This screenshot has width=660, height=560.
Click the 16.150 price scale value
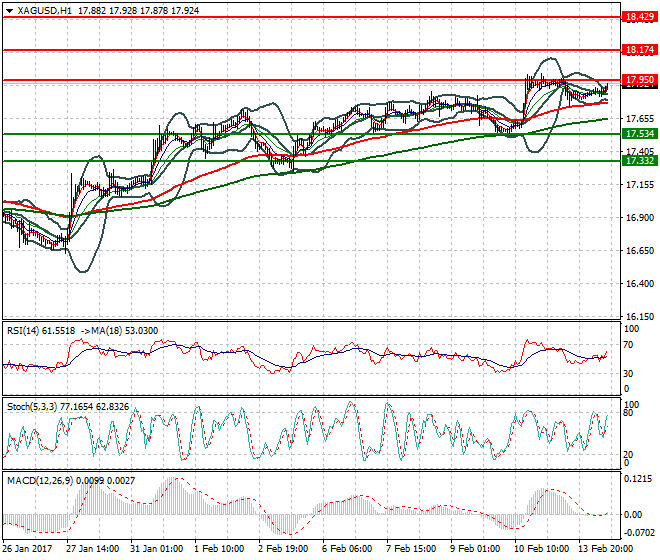(640, 316)
